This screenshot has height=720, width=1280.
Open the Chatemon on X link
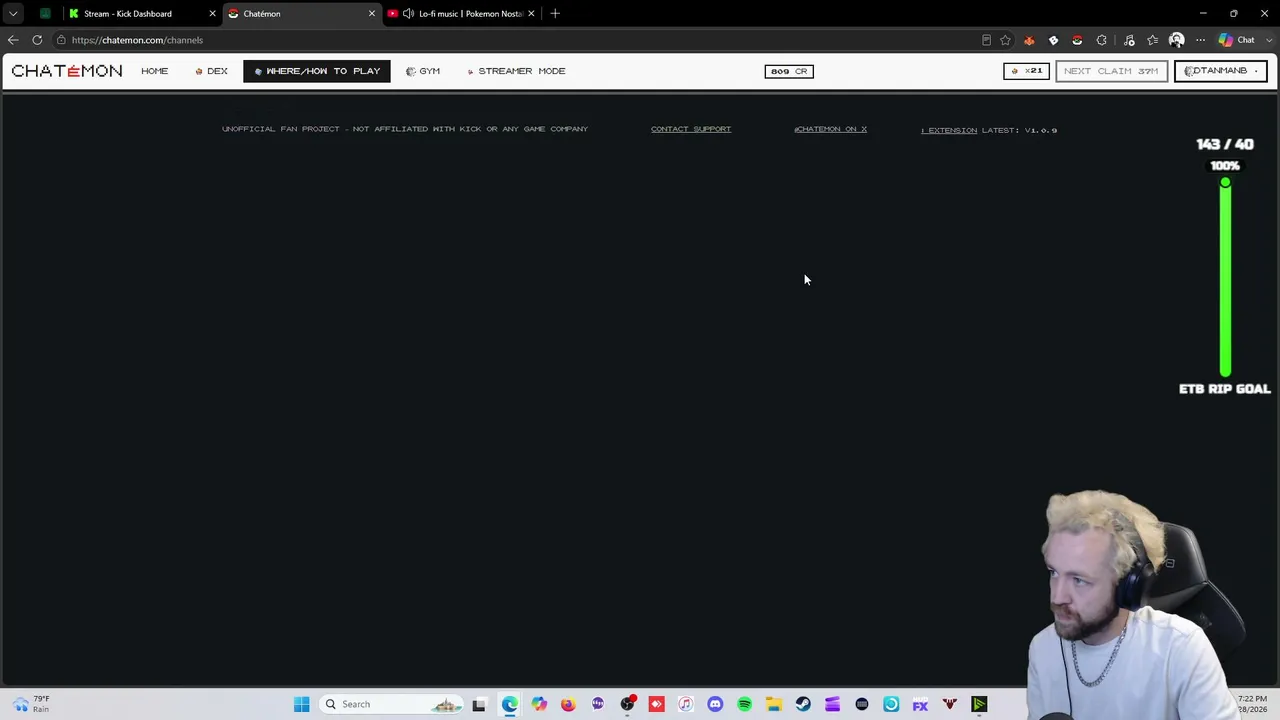830,129
